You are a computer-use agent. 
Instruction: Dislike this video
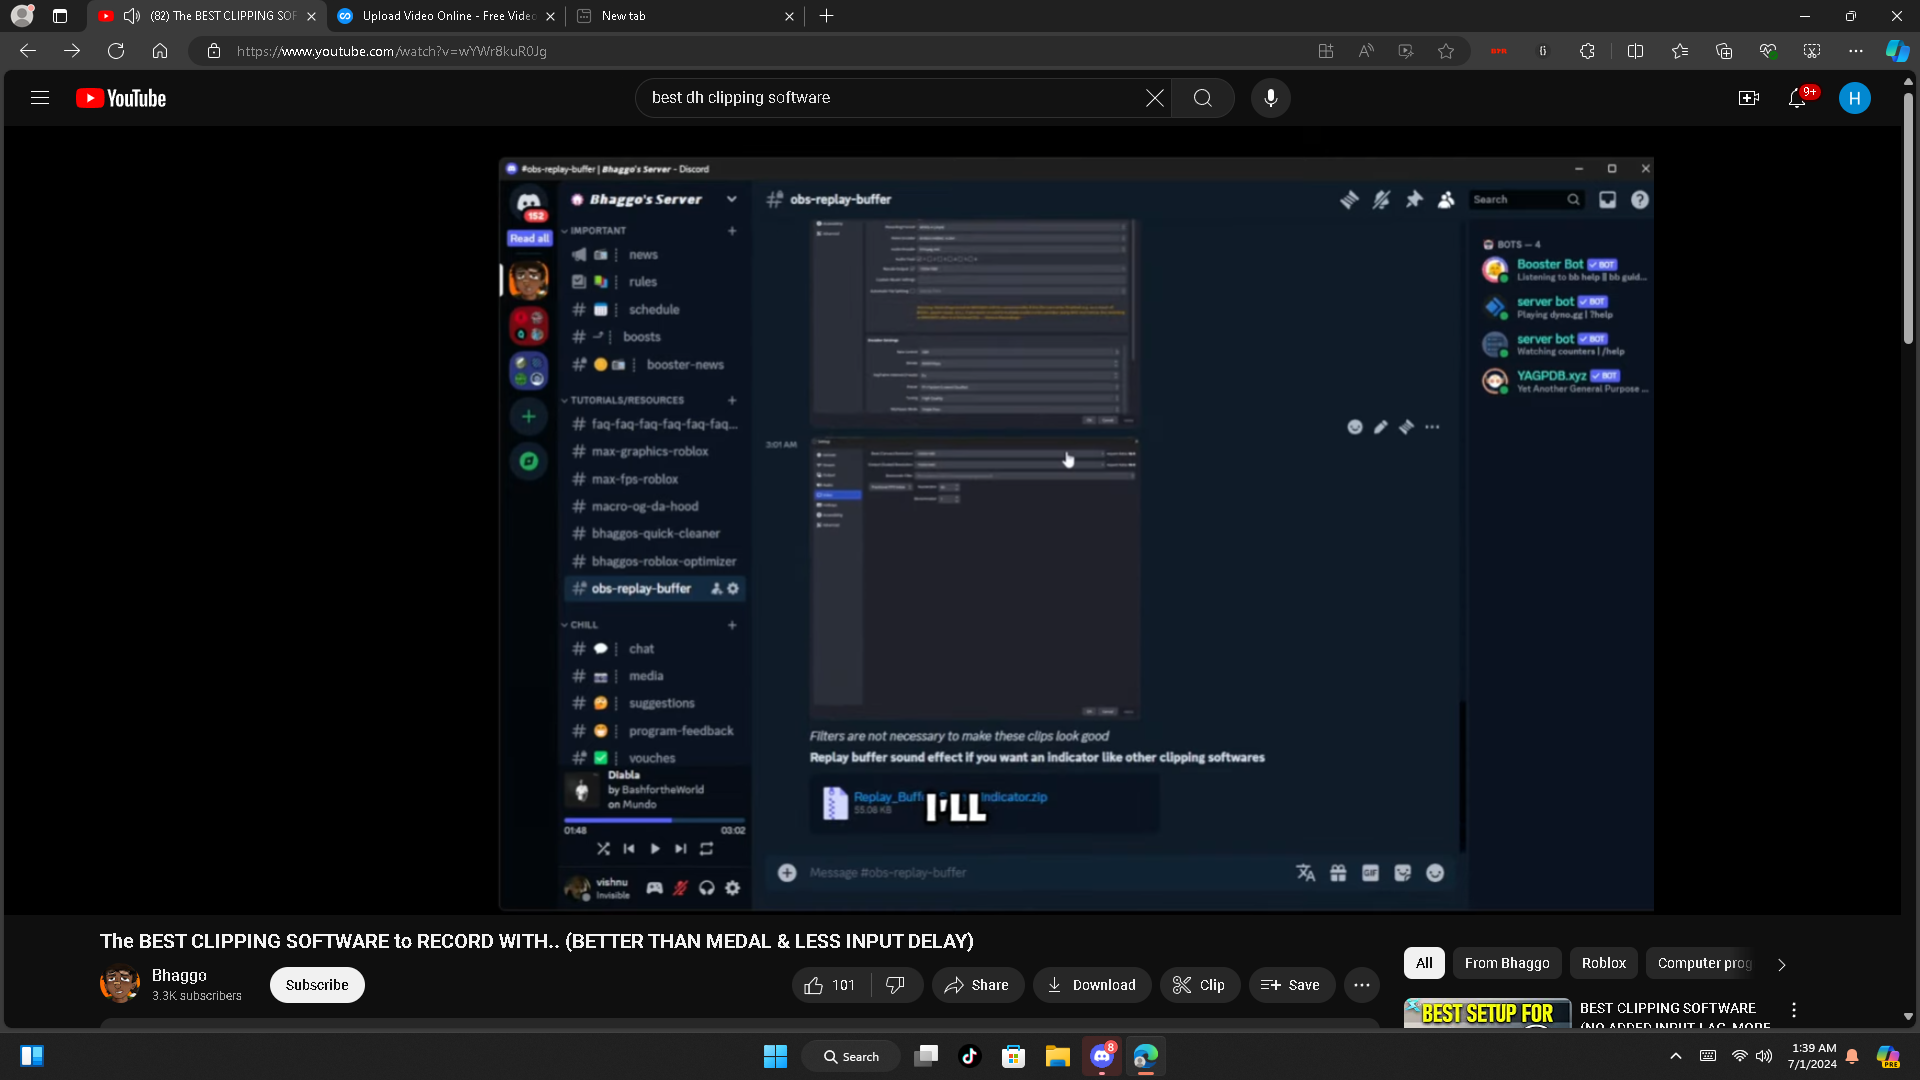(x=896, y=985)
